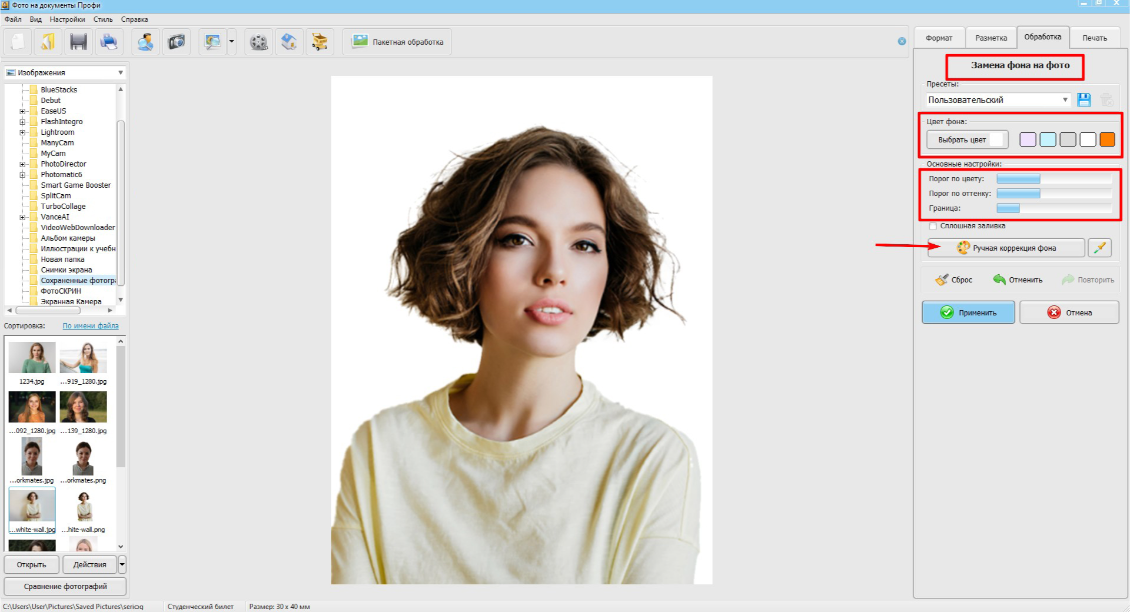The height and width of the screenshot is (612, 1130).
Task: Save preset with blue floppy icon
Action: click(x=1084, y=100)
